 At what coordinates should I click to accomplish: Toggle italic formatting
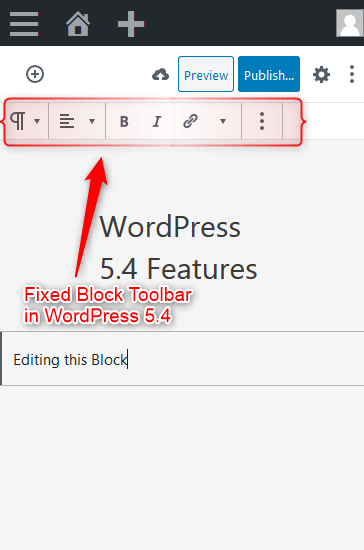[157, 122]
